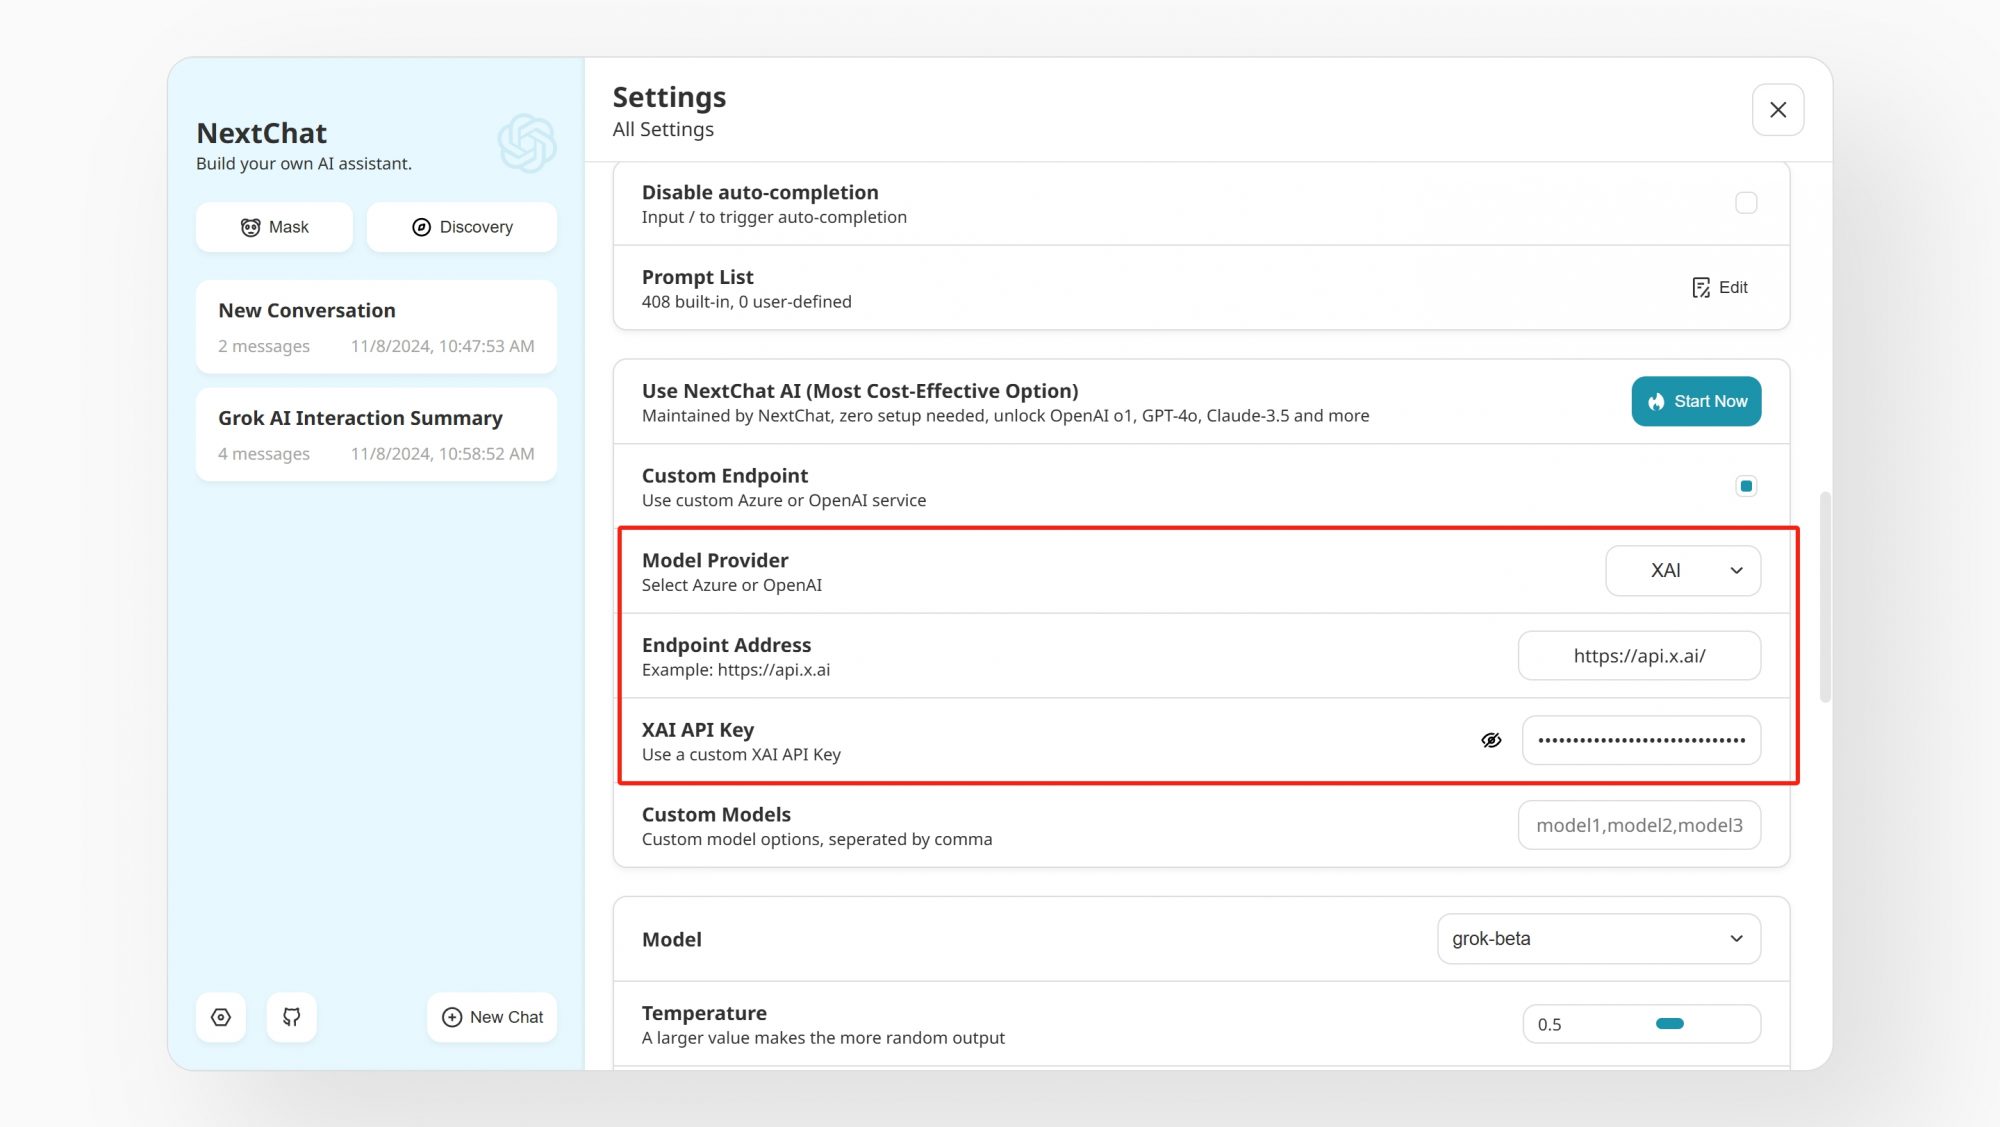Open Grok AI Interaction Summary chat
Viewport: 2000px width, 1127px height.
[376, 434]
